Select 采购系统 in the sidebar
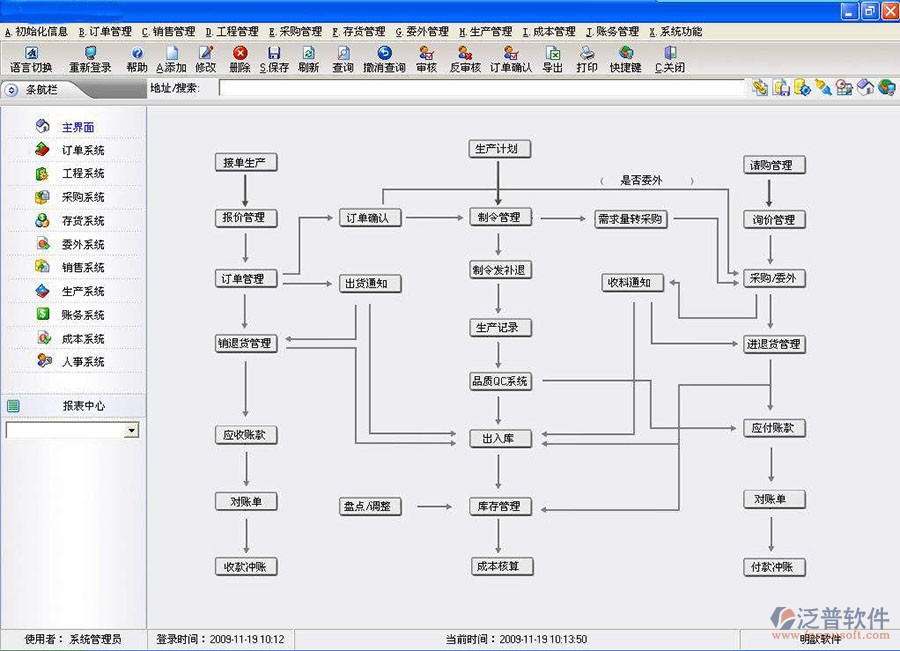Screen dimensions: 900x651 pyautogui.click(x=82, y=197)
